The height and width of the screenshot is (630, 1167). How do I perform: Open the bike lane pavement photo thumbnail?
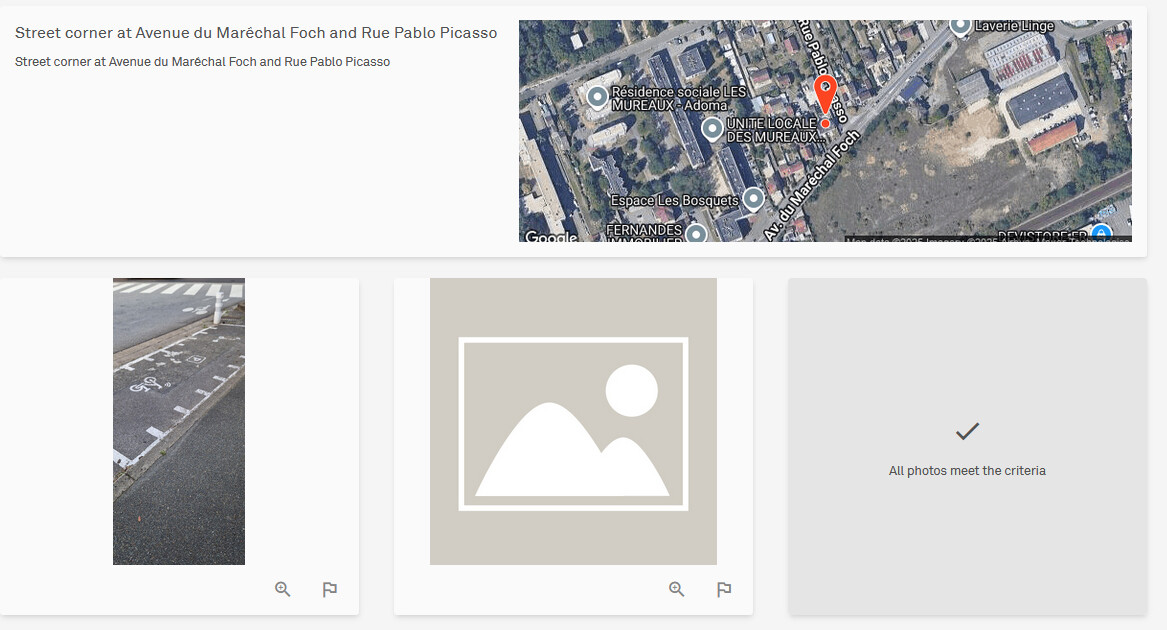pos(179,421)
